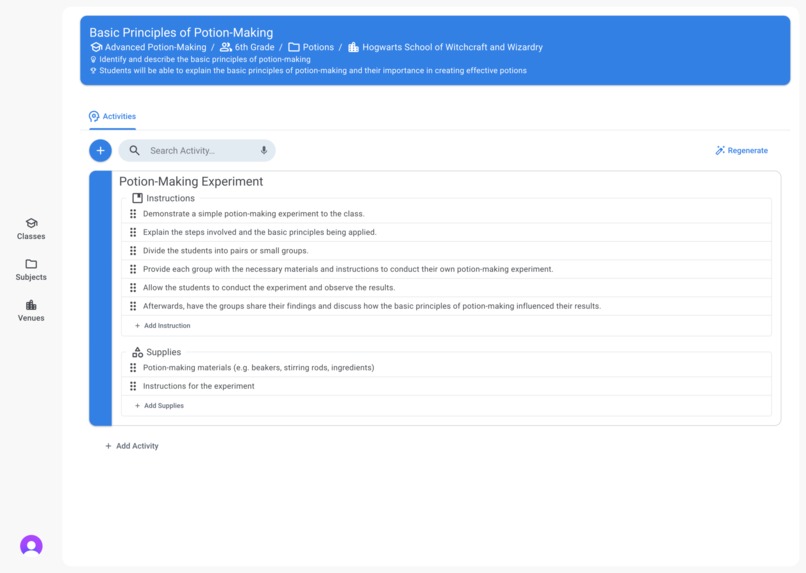Grab drag handle of 'Provide each group' row
806x573 pixels.
tap(133, 269)
